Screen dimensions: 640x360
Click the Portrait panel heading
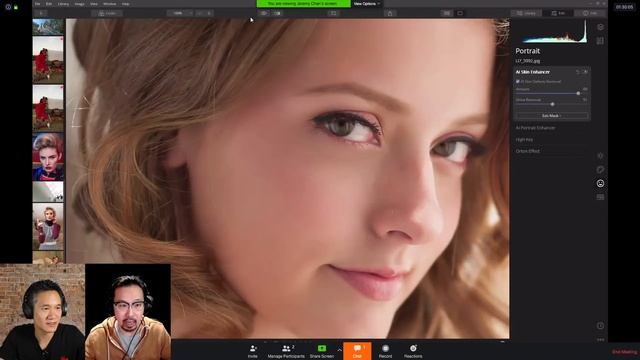[x=527, y=51]
